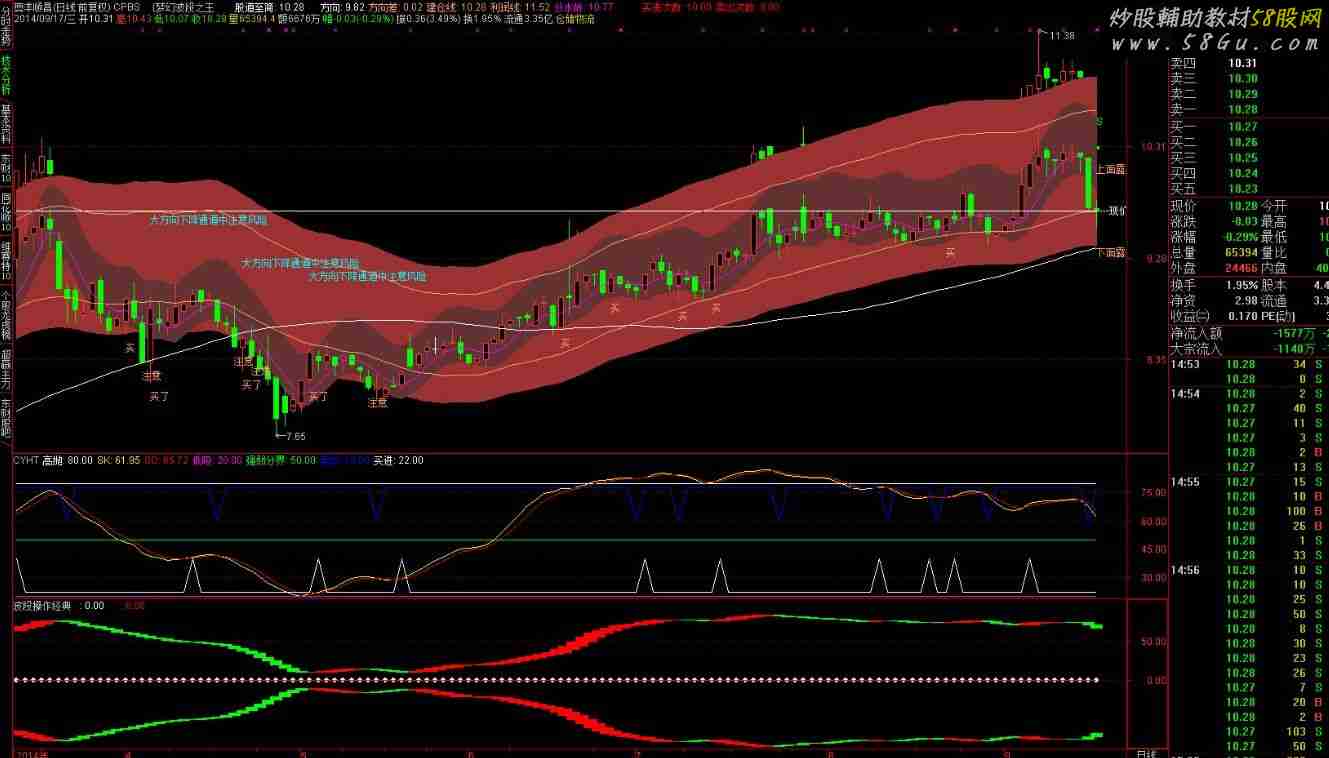Select the 卖一 order row at 10.28
Screen dimensions: 1329x758
tap(1249, 110)
